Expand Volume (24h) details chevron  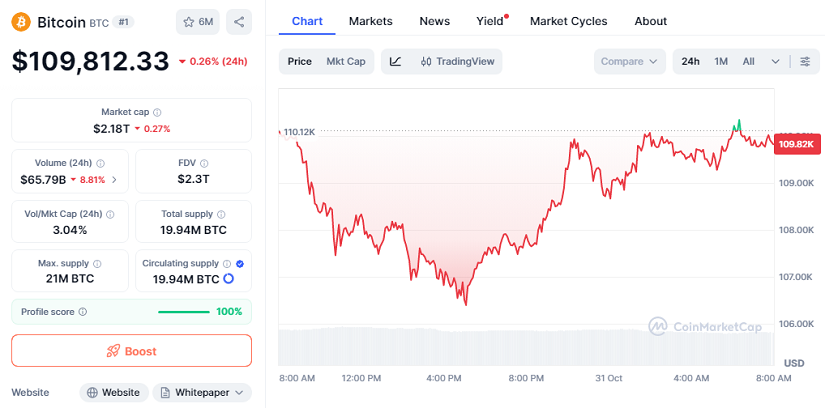(x=114, y=180)
